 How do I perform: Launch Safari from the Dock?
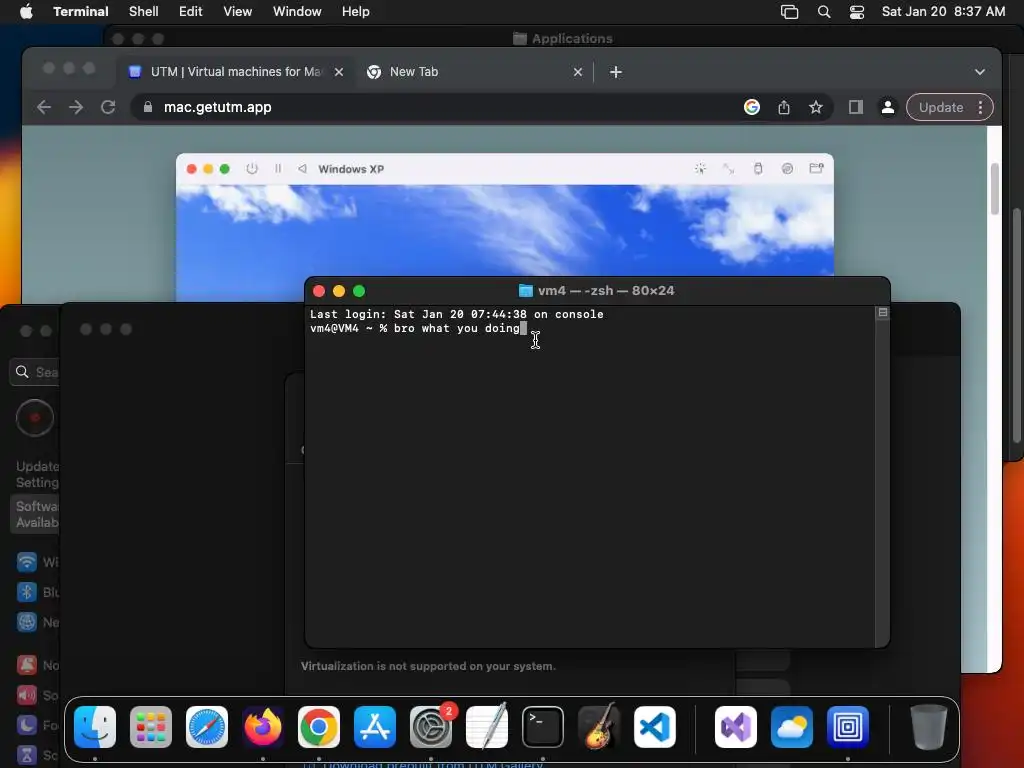point(207,727)
